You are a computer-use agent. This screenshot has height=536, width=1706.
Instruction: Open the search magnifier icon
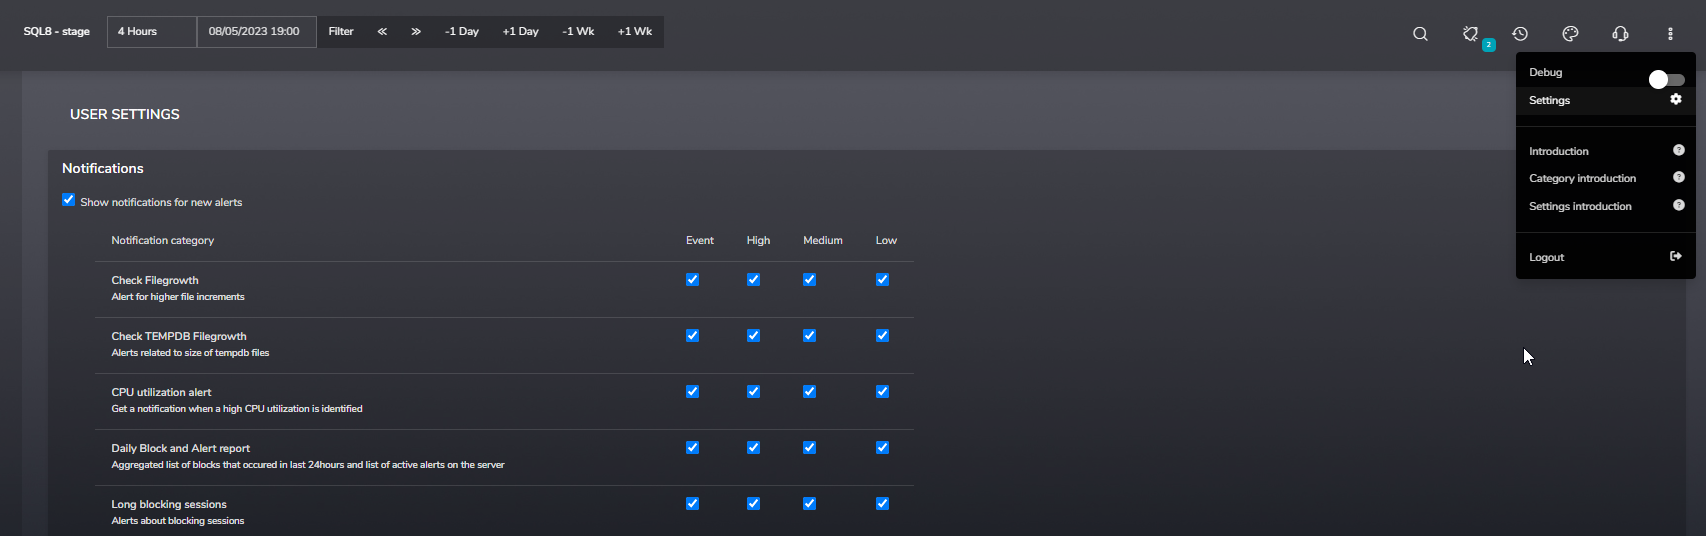click(x=1420, y=34)
